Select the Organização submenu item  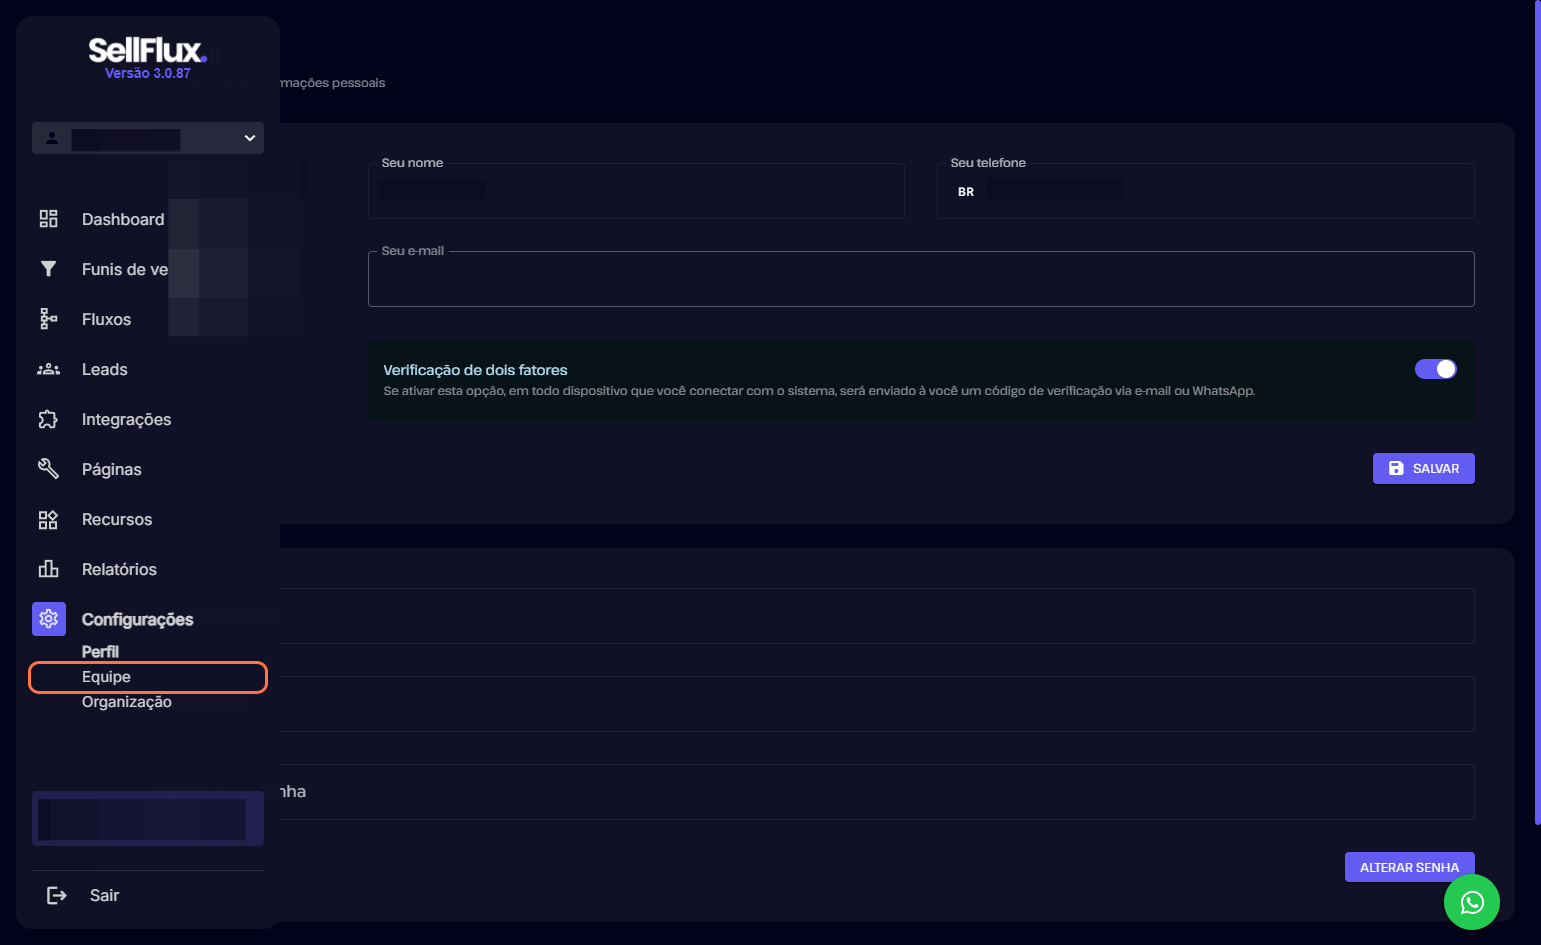click(127, 702)
